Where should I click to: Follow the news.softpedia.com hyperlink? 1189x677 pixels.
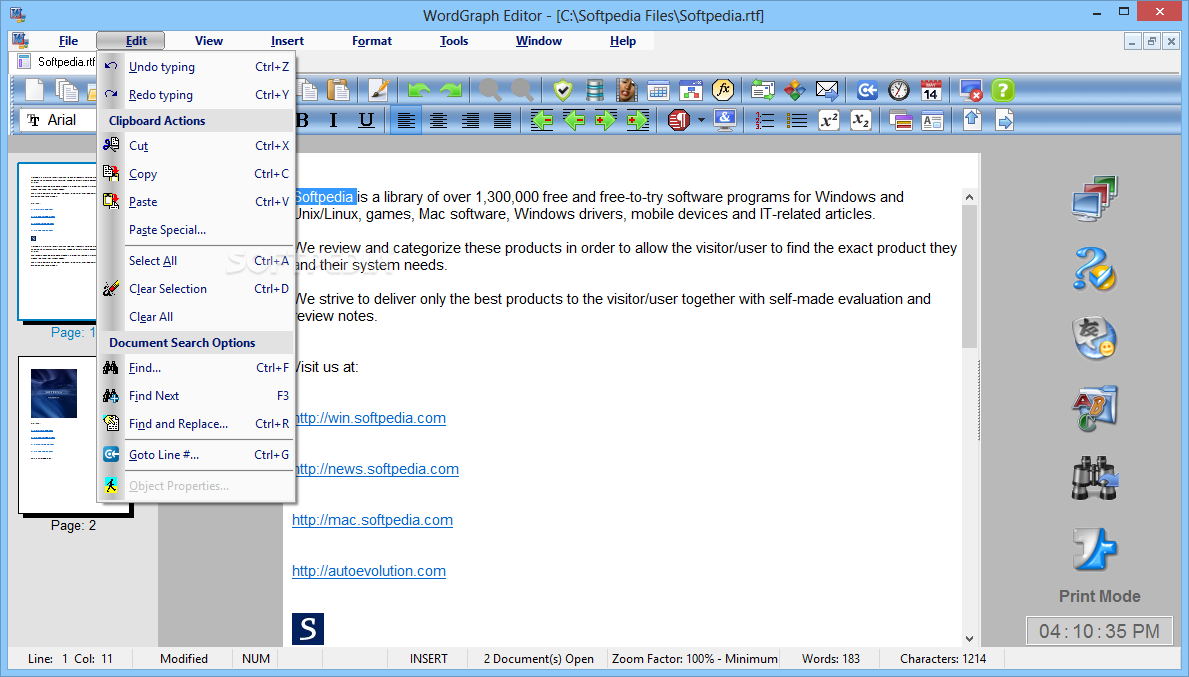click(x=377, y=469)
